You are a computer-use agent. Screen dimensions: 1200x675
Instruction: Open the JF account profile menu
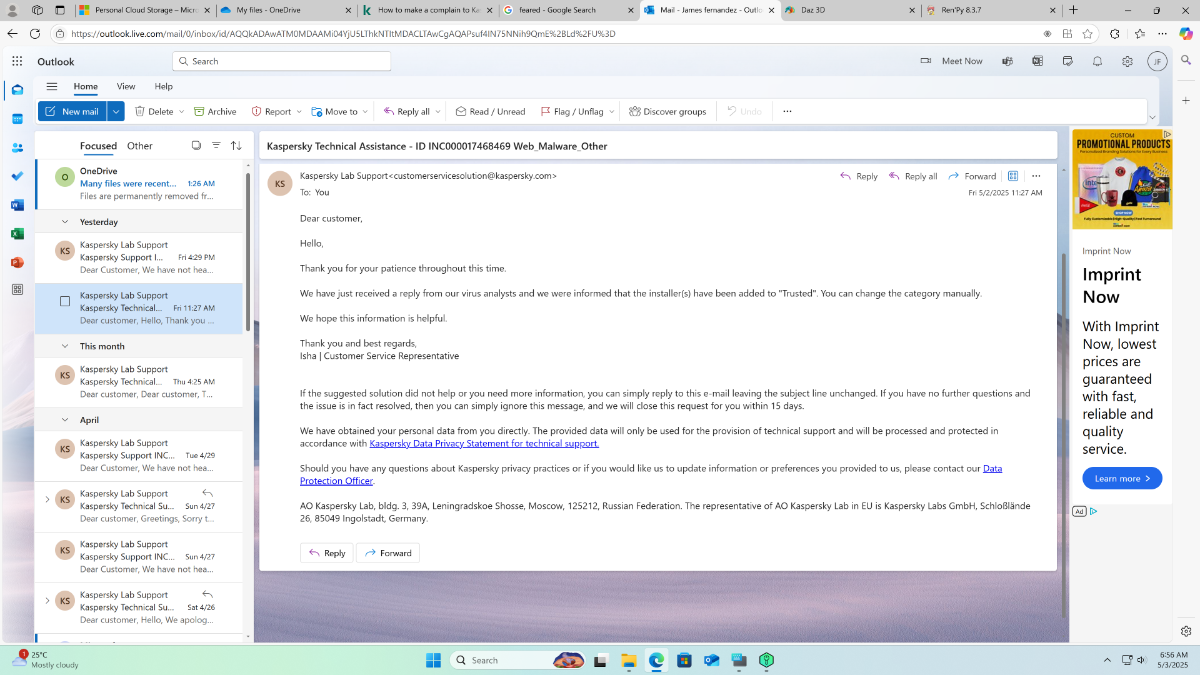coord(1157,61)
